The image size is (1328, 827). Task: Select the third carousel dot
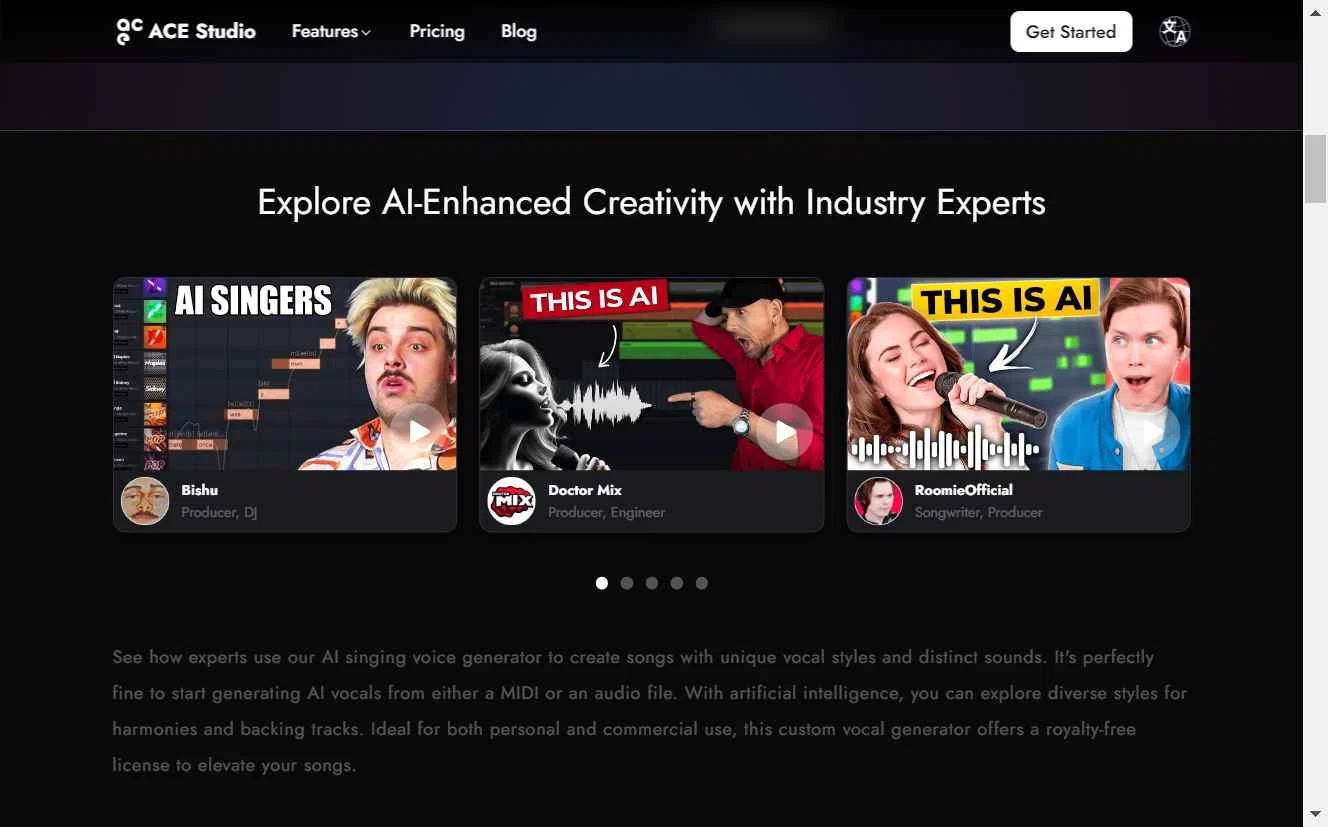(652, 583)
